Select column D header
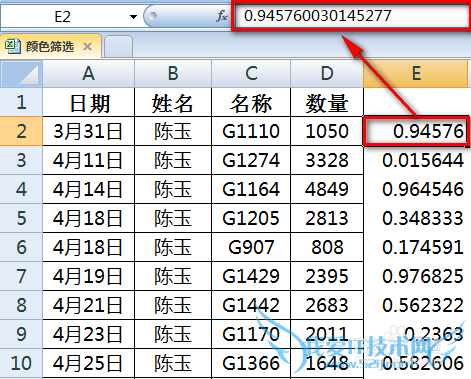Viewport: 471px width, 379px height. (327, 74)
